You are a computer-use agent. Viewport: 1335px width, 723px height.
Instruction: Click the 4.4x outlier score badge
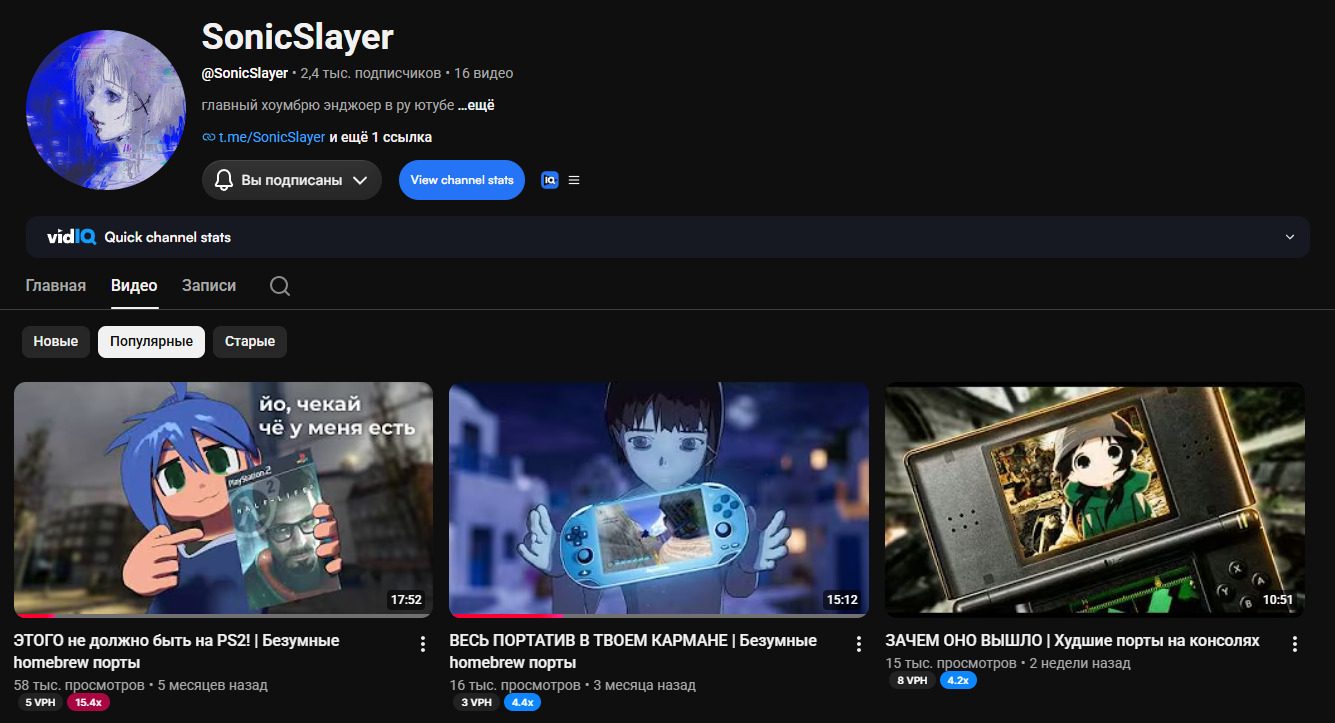(523, 702)
